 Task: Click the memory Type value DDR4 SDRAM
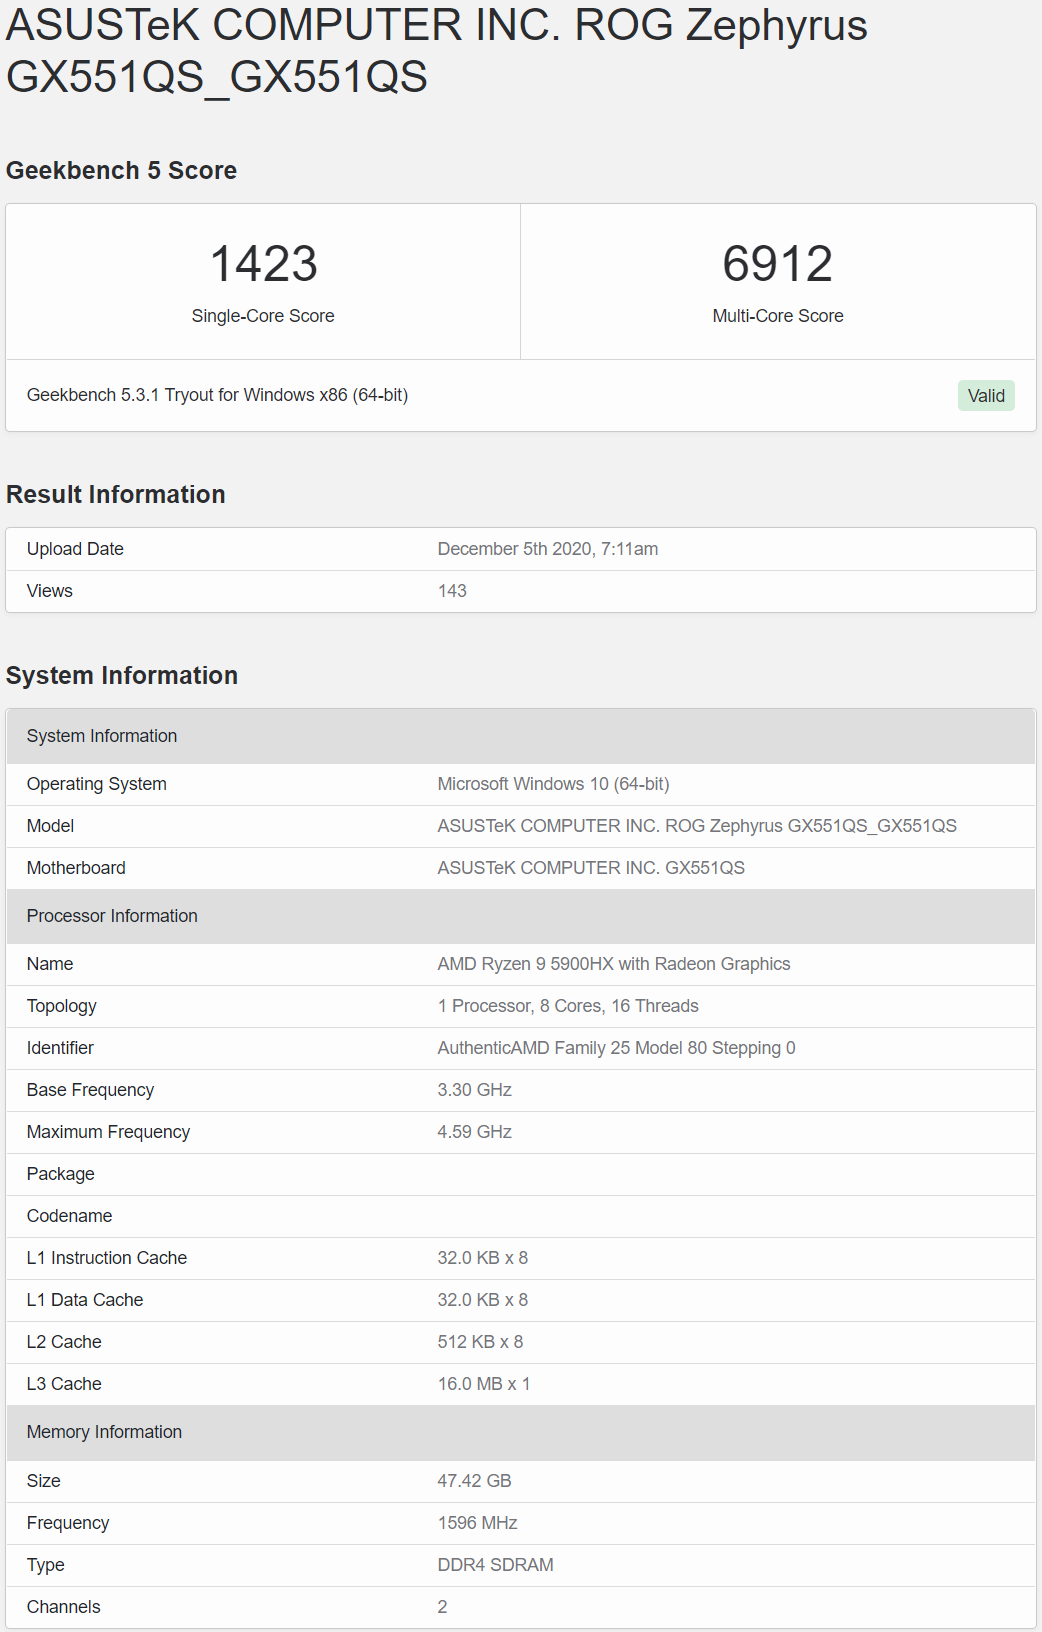[495, 1565]
